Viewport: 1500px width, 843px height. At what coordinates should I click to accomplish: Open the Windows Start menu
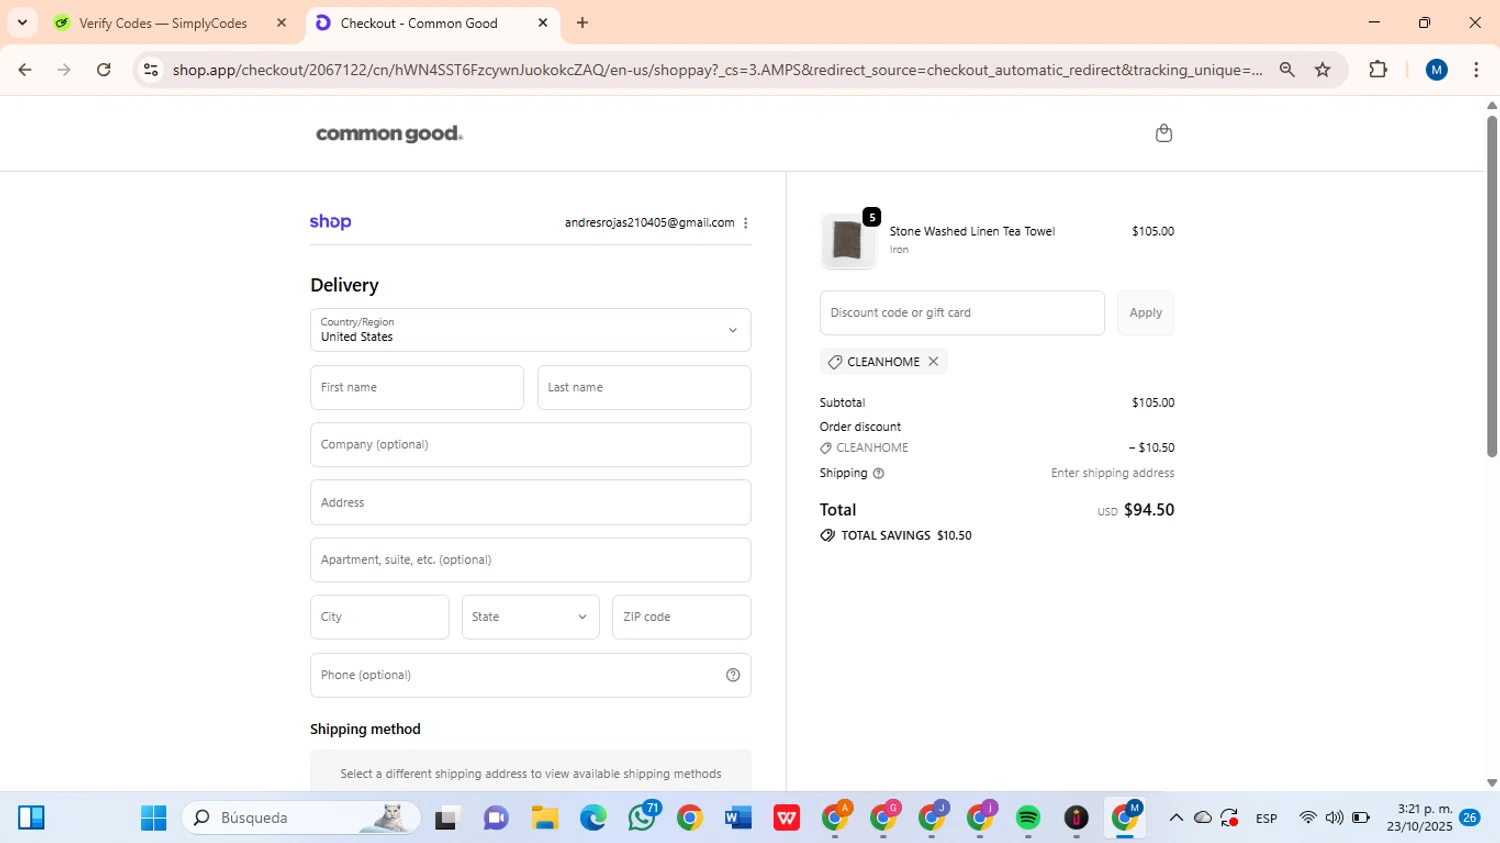(x=154, y=818)
